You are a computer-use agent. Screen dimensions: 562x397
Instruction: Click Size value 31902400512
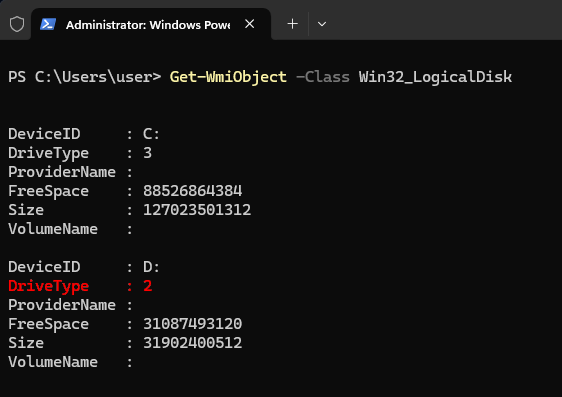(x=192, y=343)
